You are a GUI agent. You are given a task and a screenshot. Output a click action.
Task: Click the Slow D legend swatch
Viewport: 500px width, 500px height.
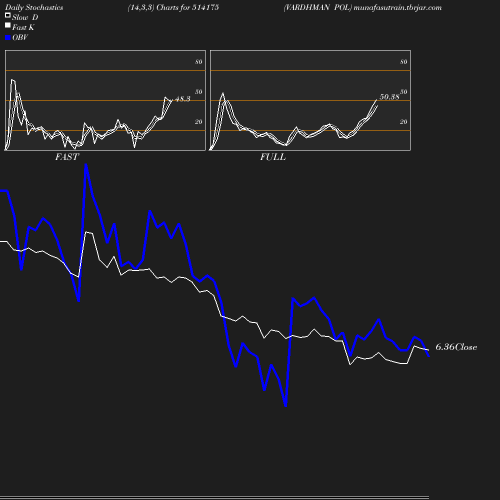coord(8,15)
